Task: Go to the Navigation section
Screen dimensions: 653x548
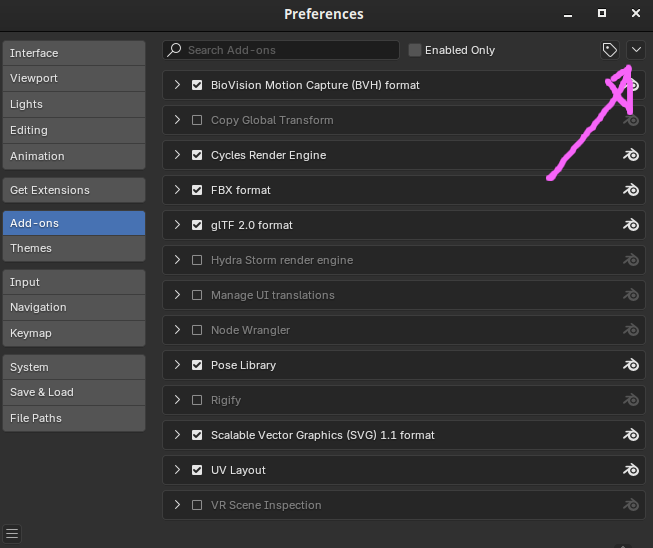Action: click(74, 307)
